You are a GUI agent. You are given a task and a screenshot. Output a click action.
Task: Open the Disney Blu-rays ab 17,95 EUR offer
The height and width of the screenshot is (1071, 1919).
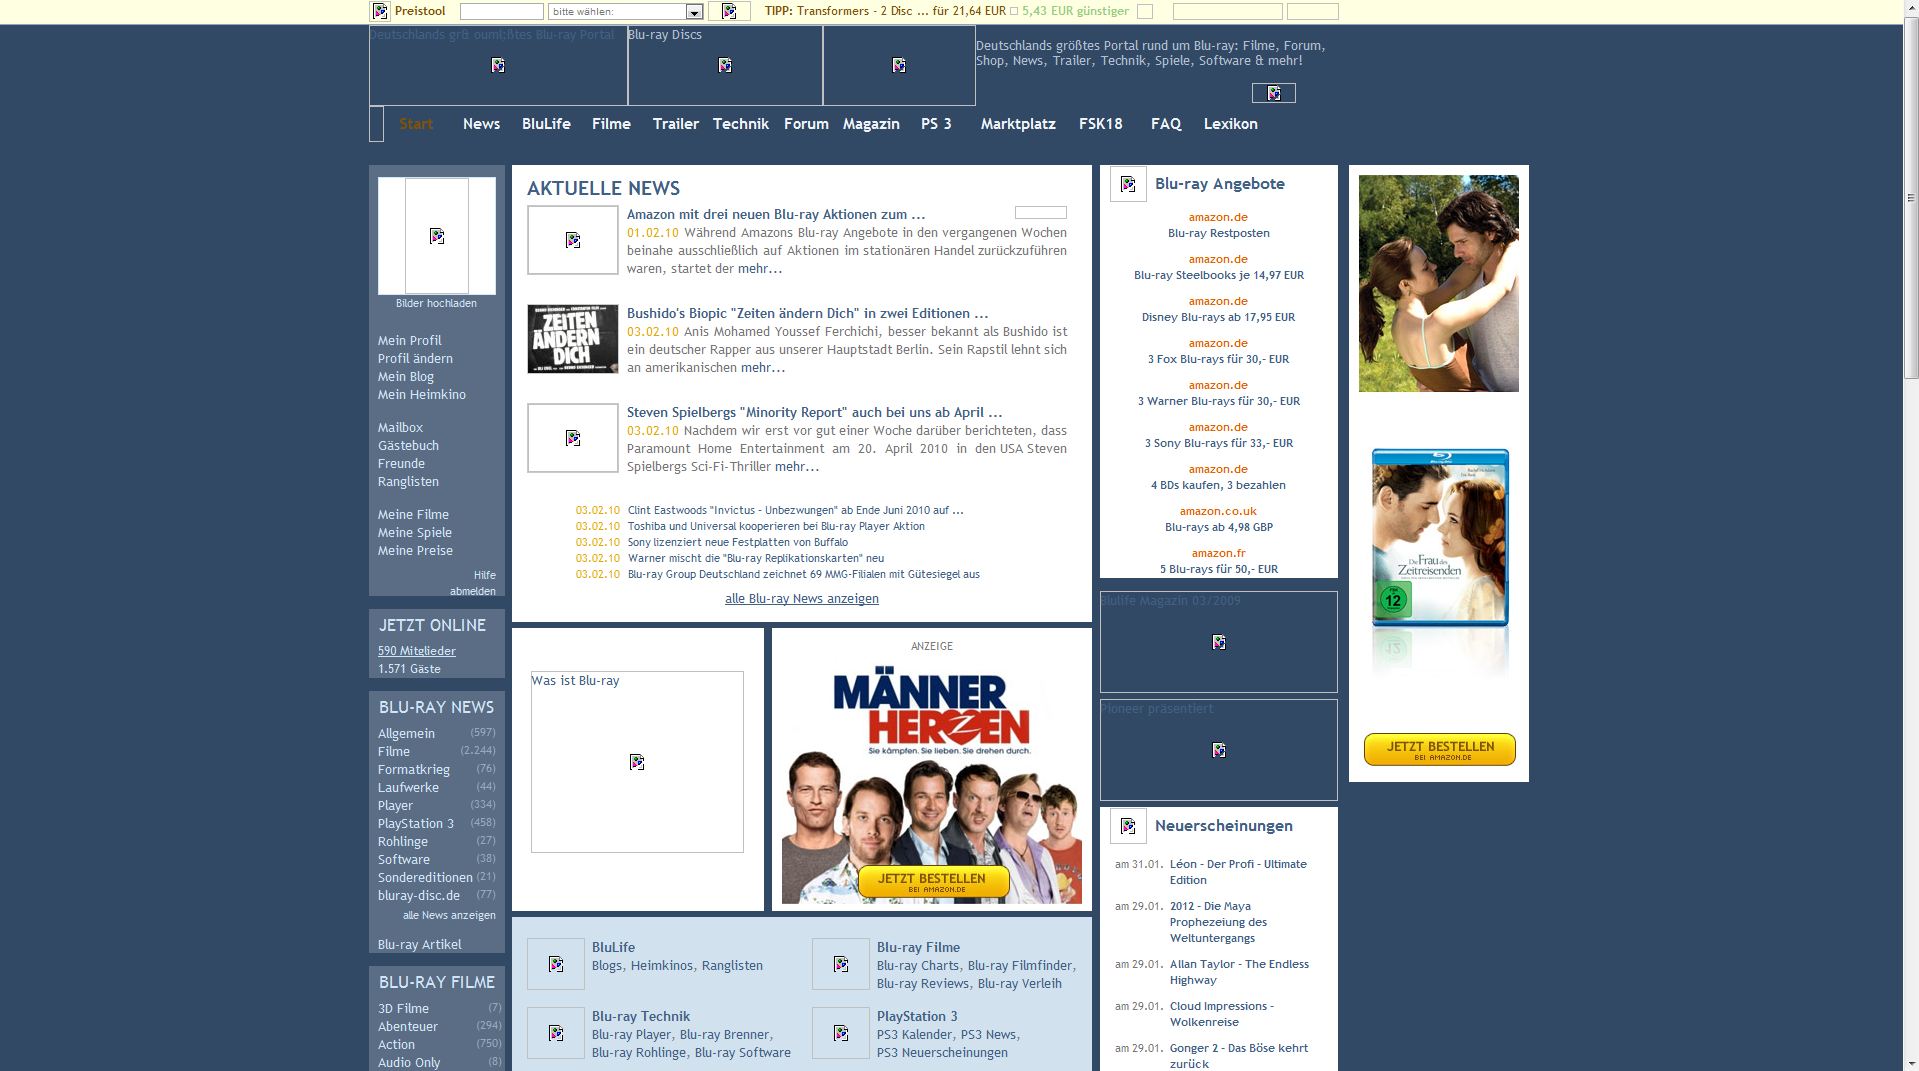tap(1218, 318)
